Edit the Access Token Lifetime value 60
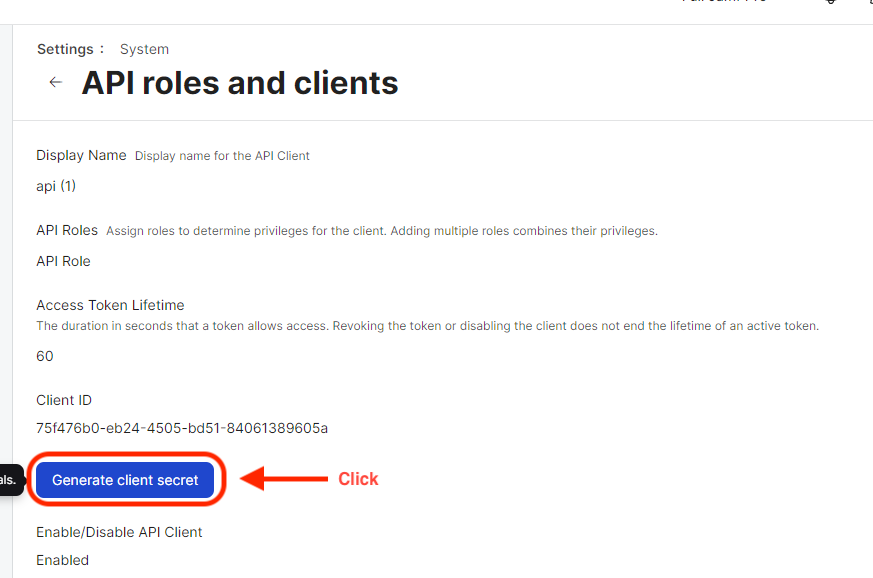This screenshot has height=578, width=873. (x=43, y=356)
